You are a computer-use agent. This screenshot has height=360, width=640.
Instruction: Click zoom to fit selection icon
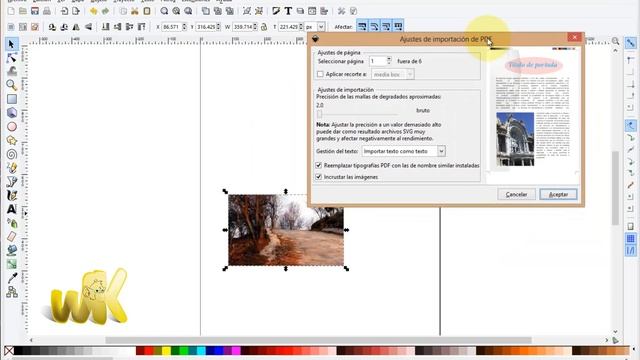[164, 11]
